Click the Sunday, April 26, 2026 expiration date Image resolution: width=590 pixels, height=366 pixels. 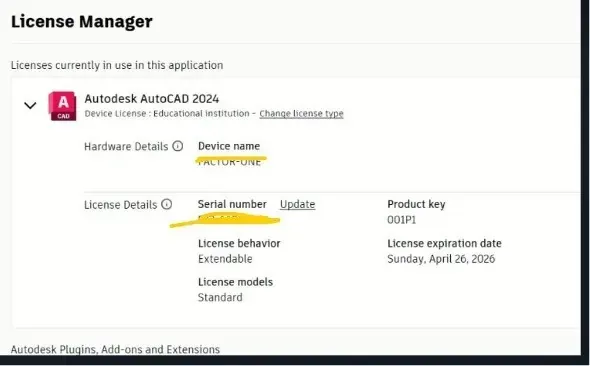click(x=441, y=259)
